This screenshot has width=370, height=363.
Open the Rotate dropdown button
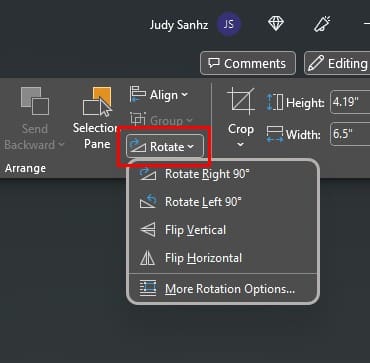[x=165, y=146]
